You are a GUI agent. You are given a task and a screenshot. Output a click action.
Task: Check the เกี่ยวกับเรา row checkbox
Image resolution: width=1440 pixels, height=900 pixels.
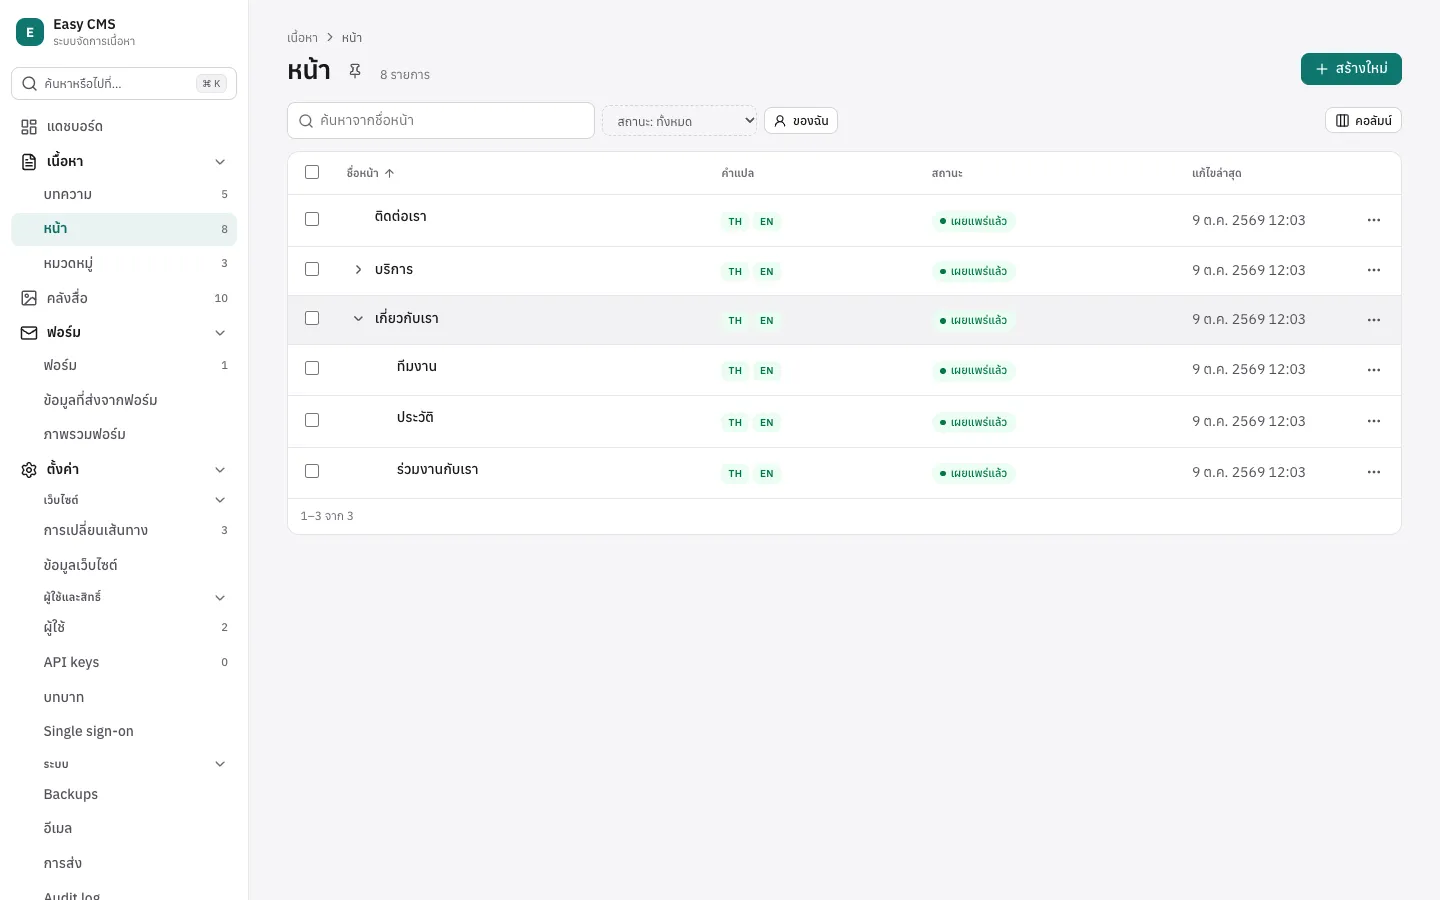coord(312,318)
